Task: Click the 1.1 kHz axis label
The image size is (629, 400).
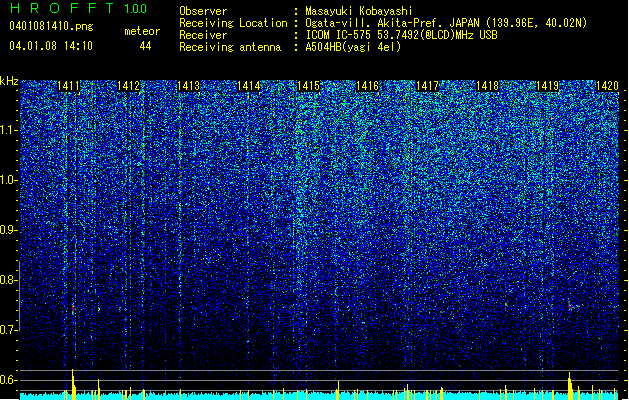Action: [8, 130]
